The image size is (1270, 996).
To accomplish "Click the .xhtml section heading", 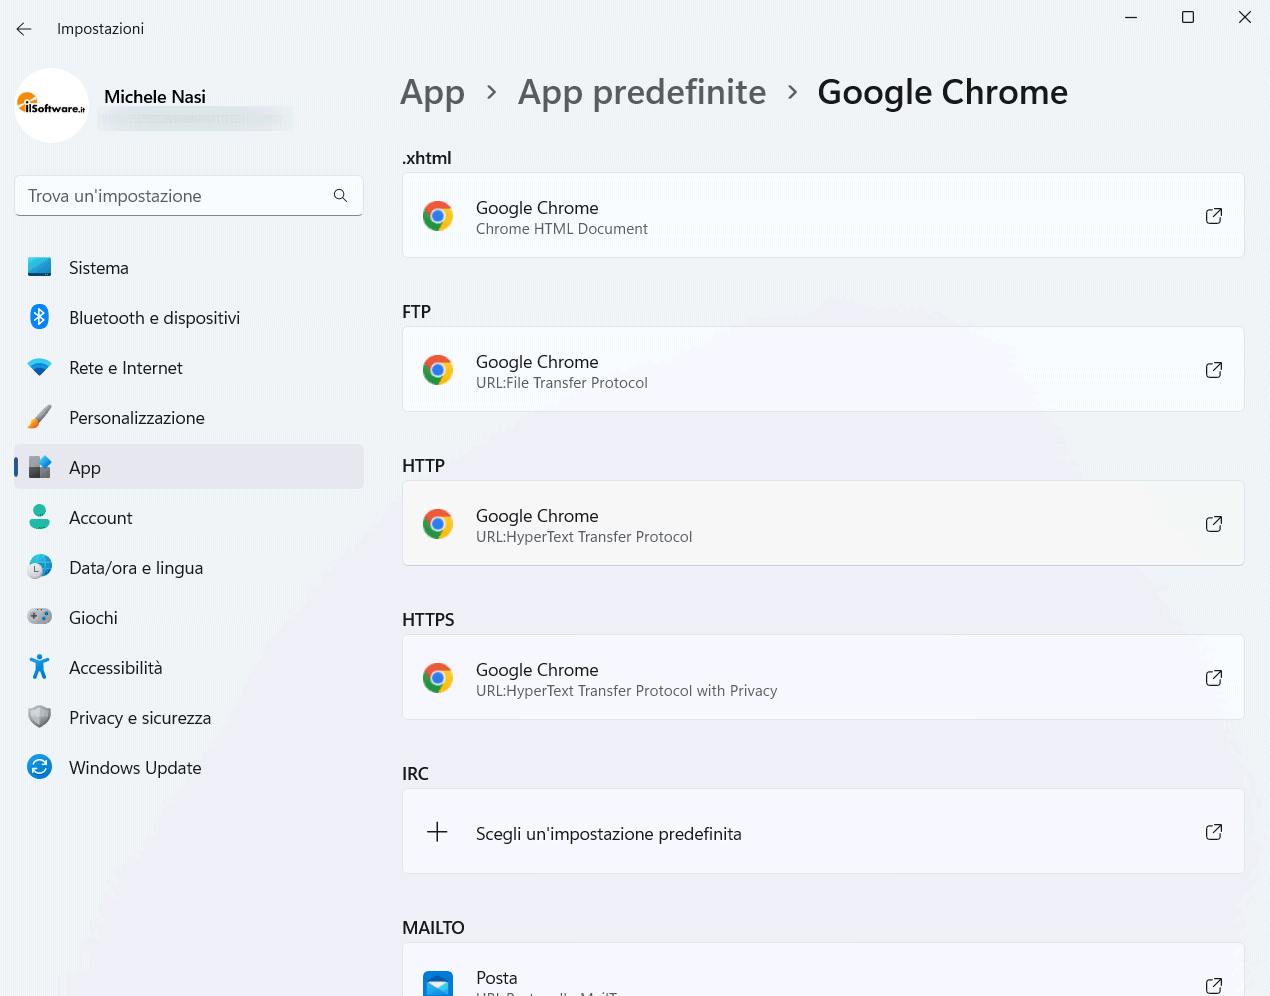I will (427, 158).
